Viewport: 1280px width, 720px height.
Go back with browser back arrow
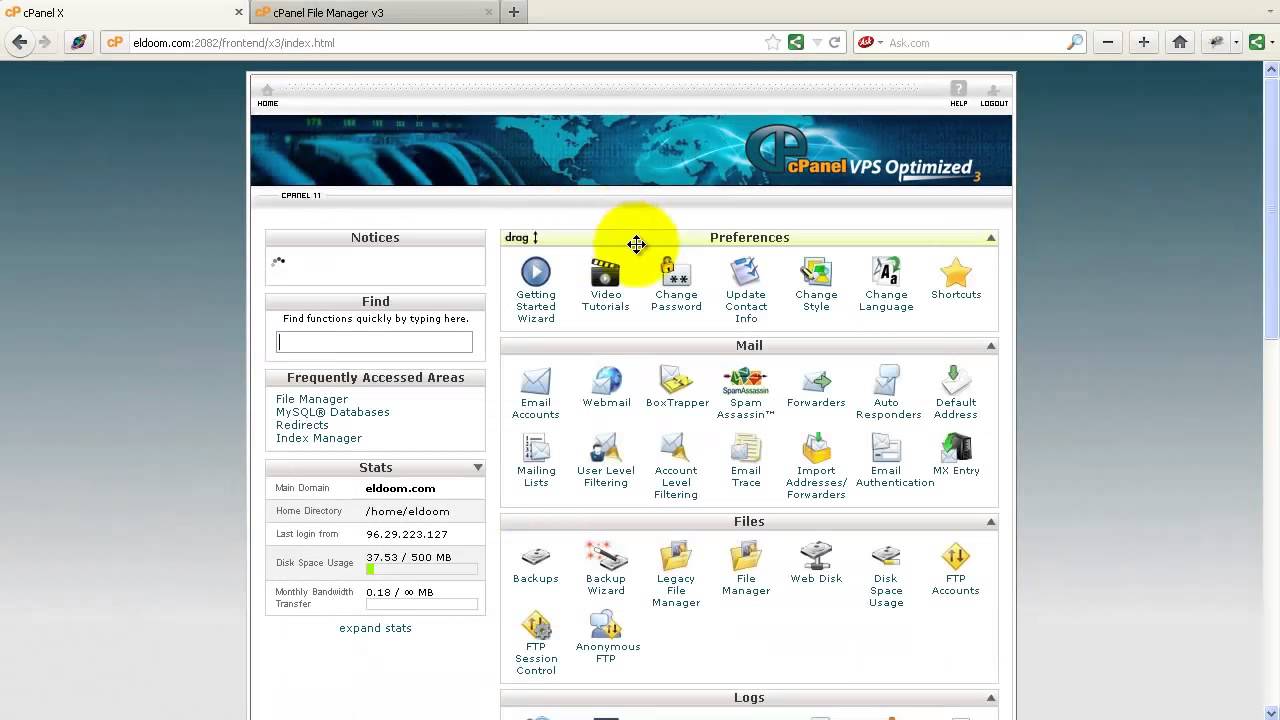19,42
